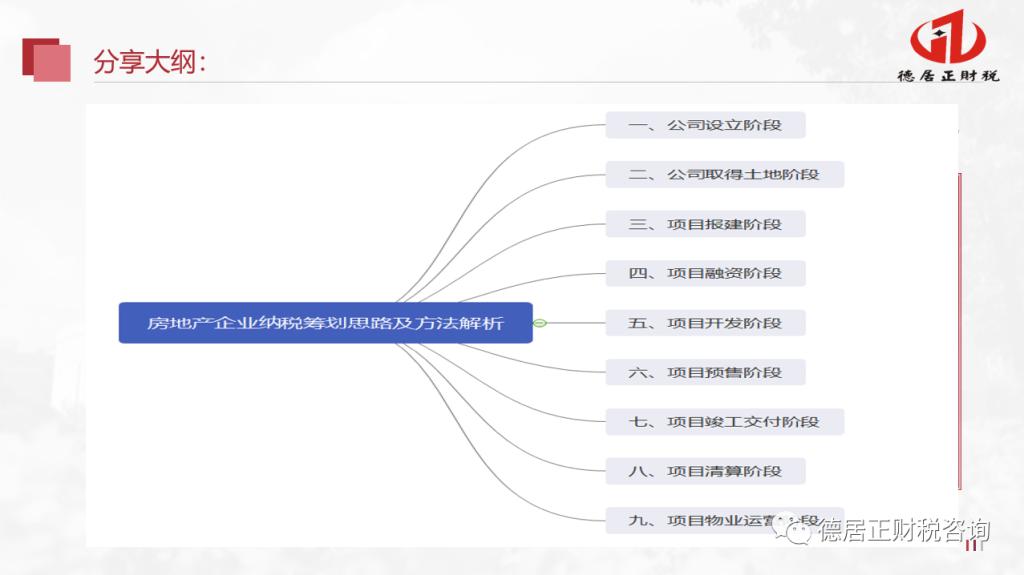
Task: Click the 德居正财税咨询 watermark text
Action: pyautogui.click(x=904, y=530)
